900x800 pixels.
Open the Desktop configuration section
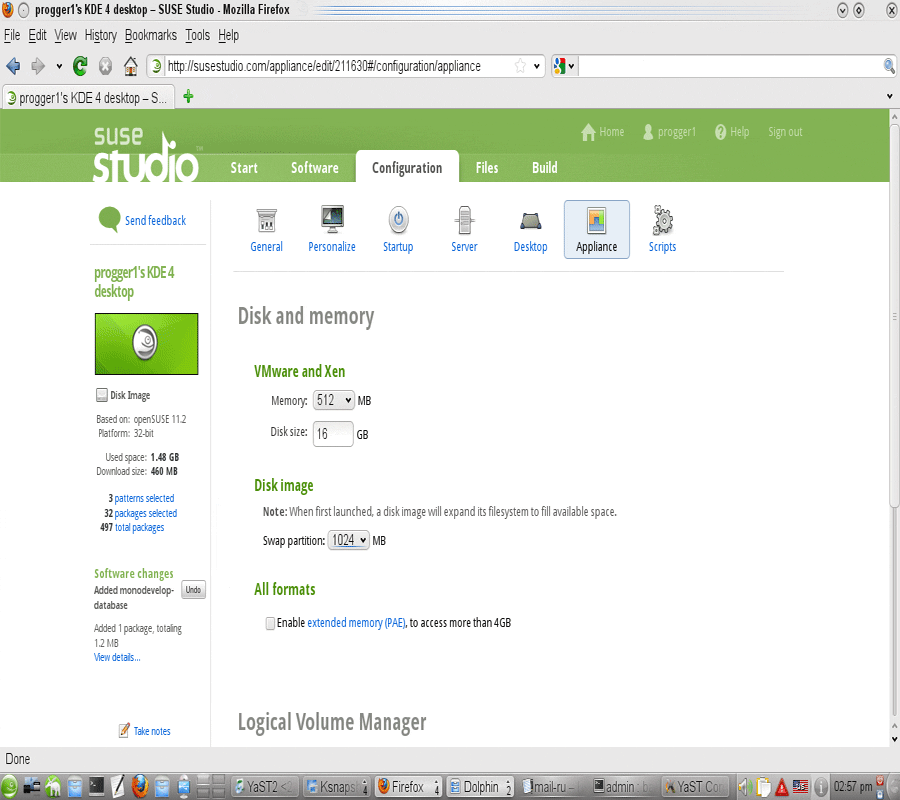point(530,230)
